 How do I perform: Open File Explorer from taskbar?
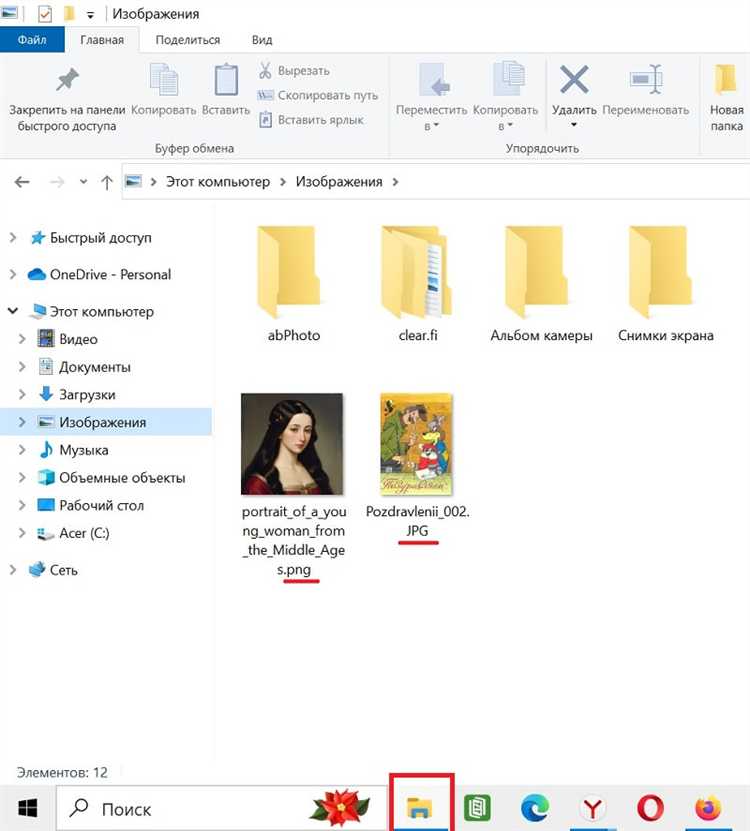[421, 808]
